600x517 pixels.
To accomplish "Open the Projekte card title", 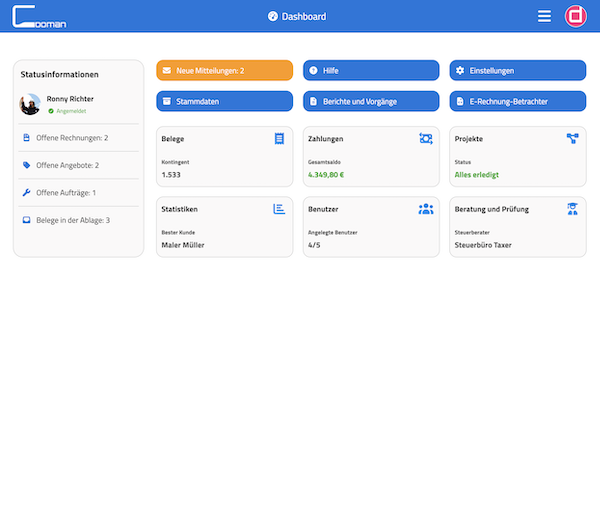I will click(469, 139).
